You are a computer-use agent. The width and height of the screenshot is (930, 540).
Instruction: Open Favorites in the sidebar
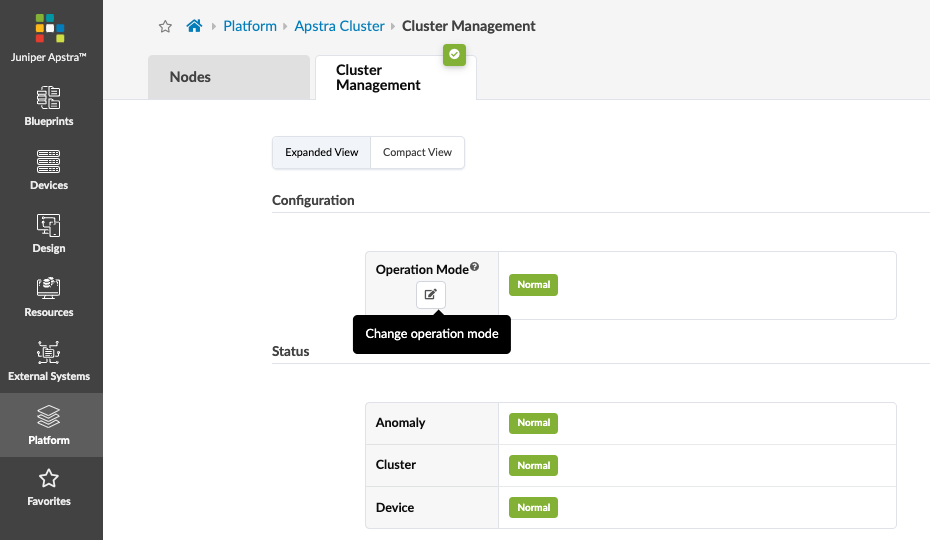click(49, 488)
